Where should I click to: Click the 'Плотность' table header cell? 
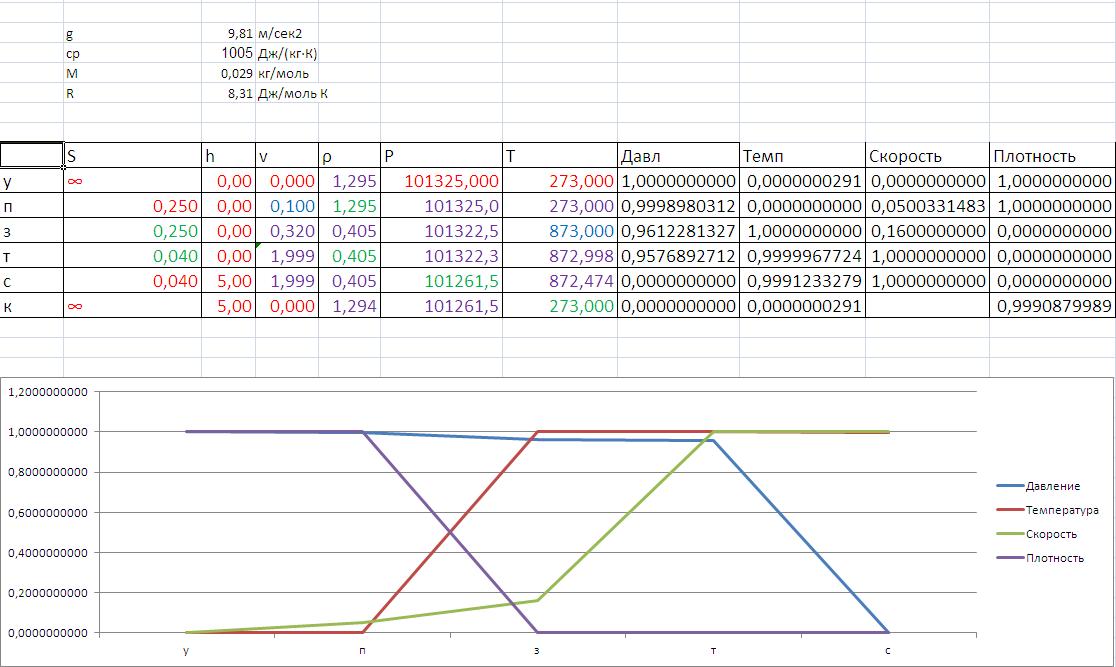(x=1051, y=155)
